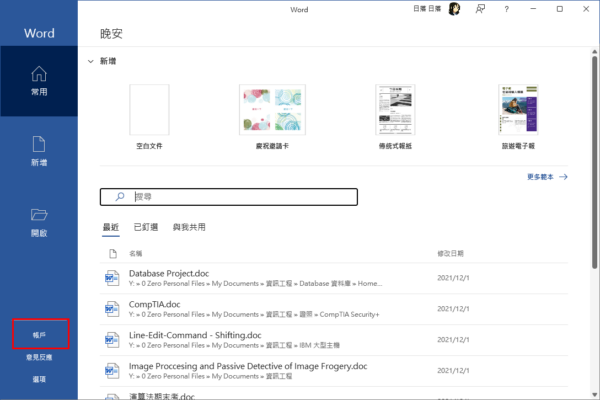600x400 pixels.
Task: Minimize the Word window
Action: click(533, 9)
